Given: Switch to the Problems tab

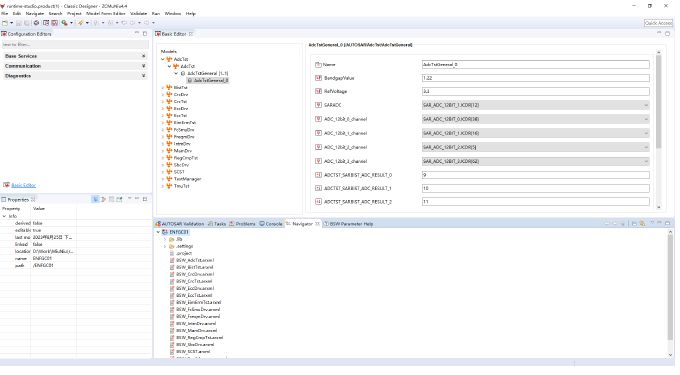Looking at the screenshot, I should pos(242,224).
